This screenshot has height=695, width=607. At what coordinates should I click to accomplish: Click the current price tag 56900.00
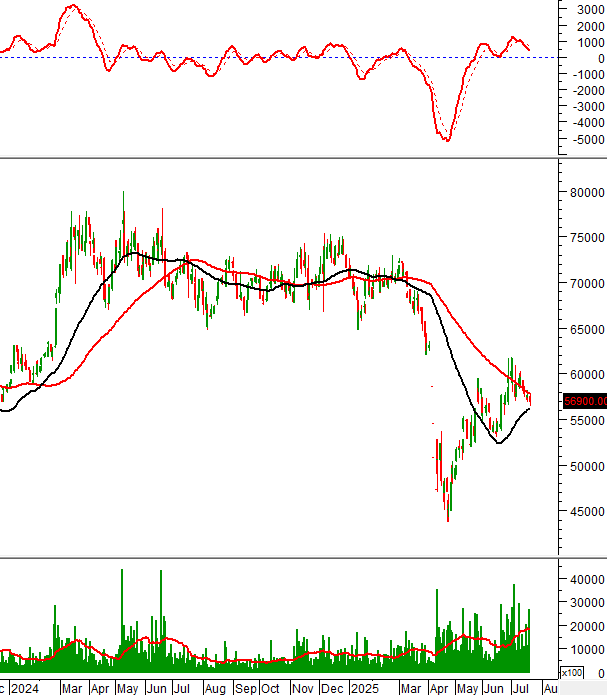(x=585, y=401)
